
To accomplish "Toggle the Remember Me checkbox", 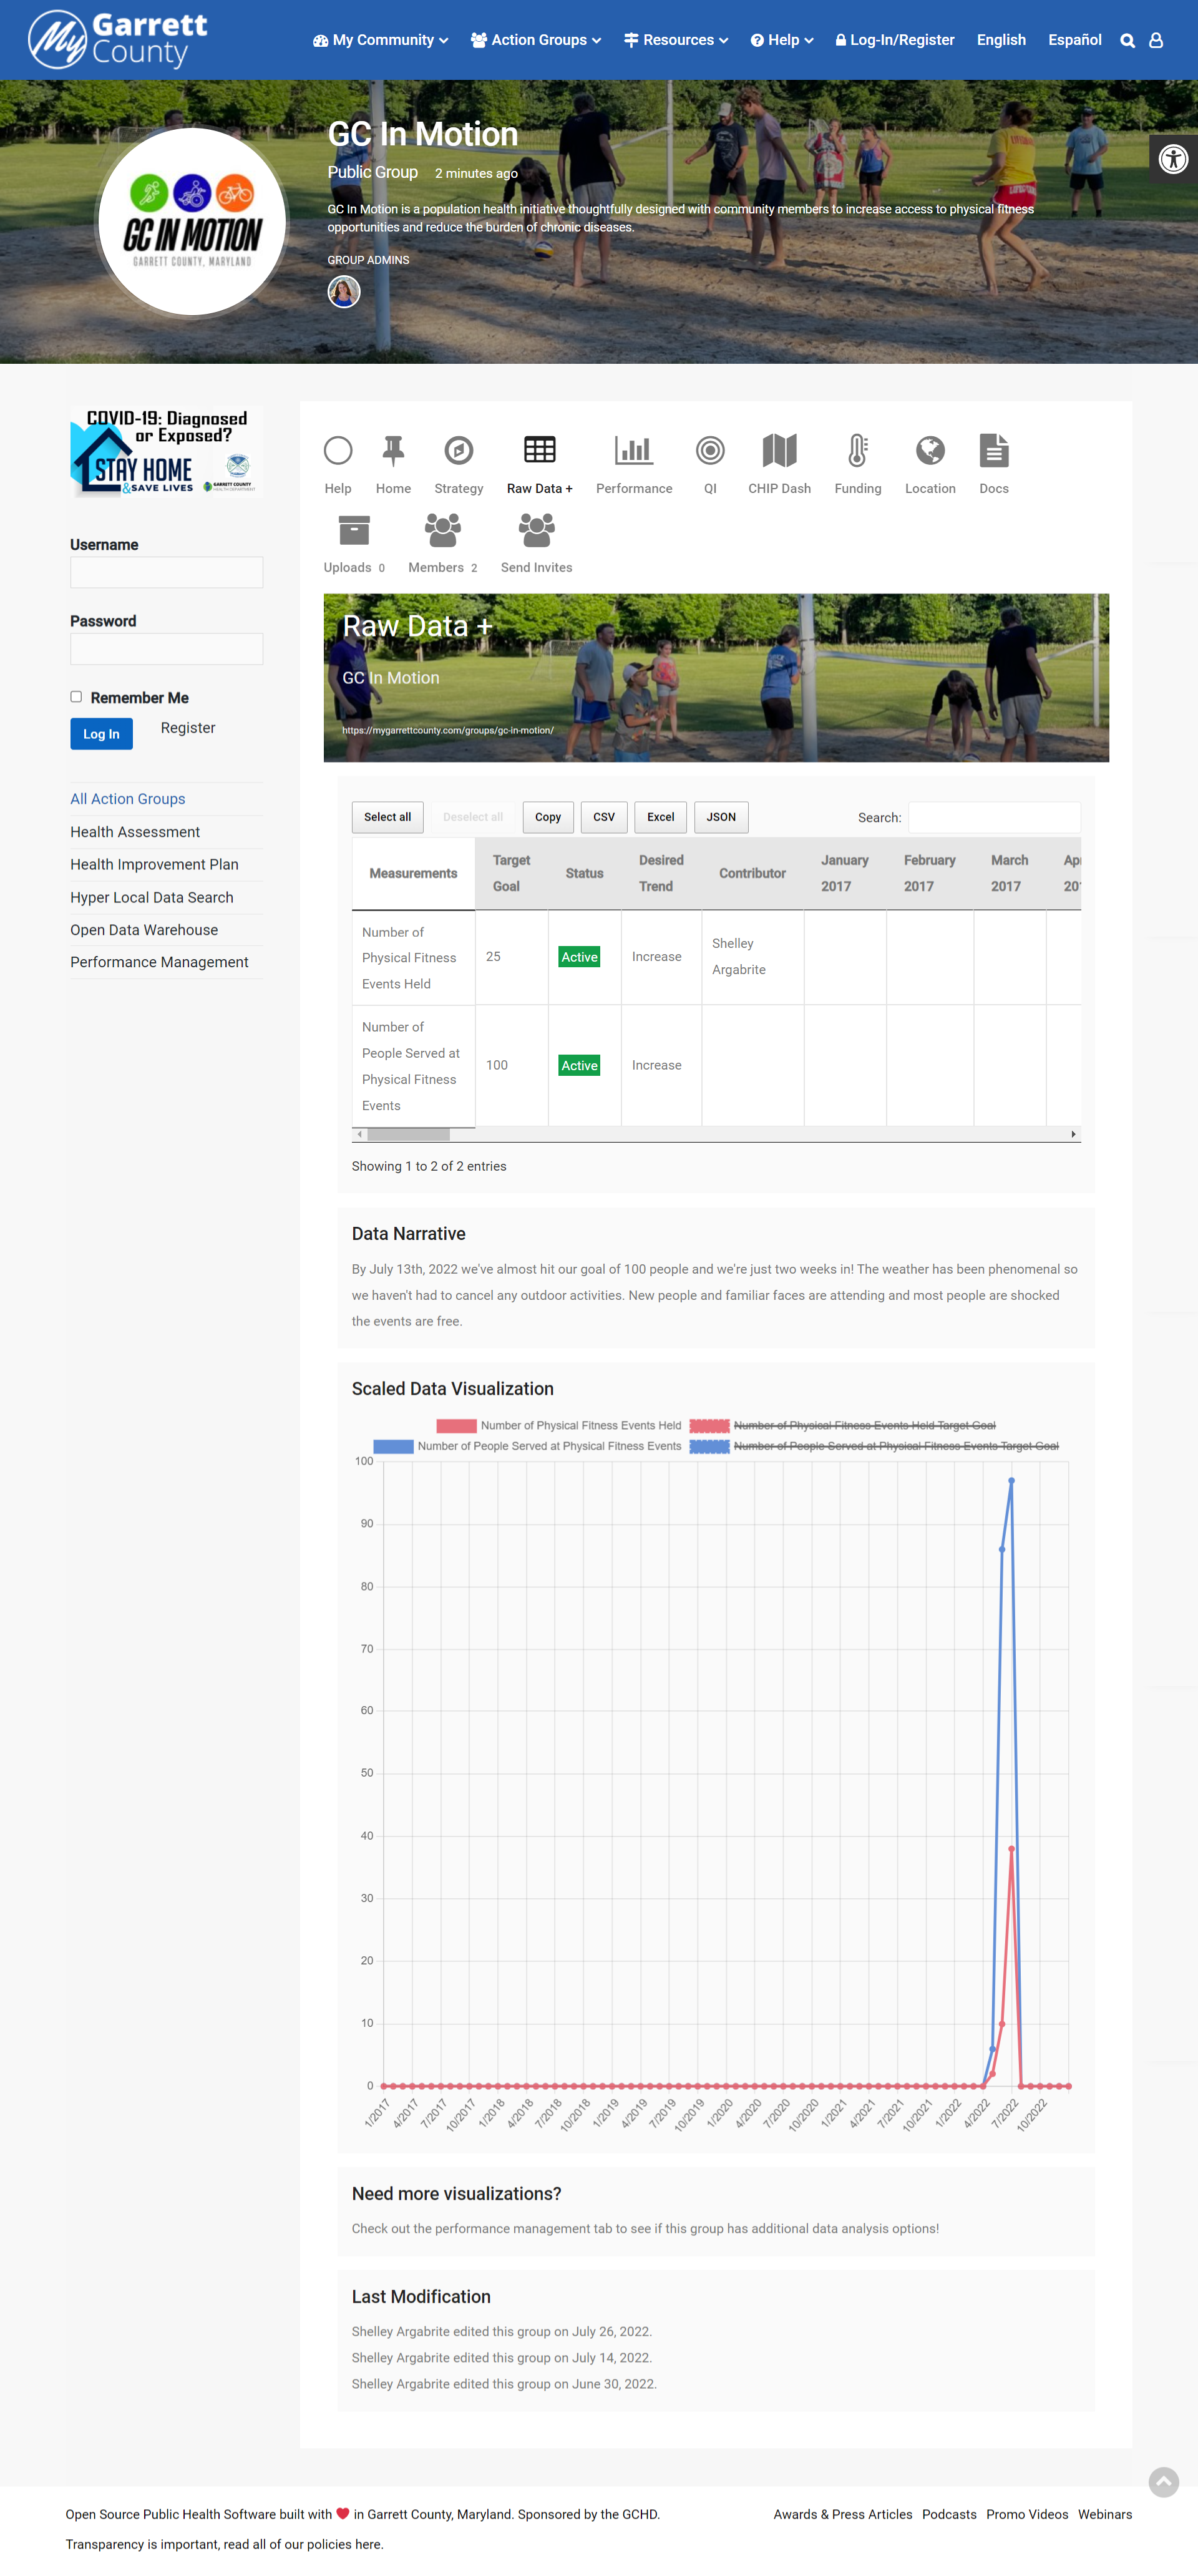I will pos(76,697).
